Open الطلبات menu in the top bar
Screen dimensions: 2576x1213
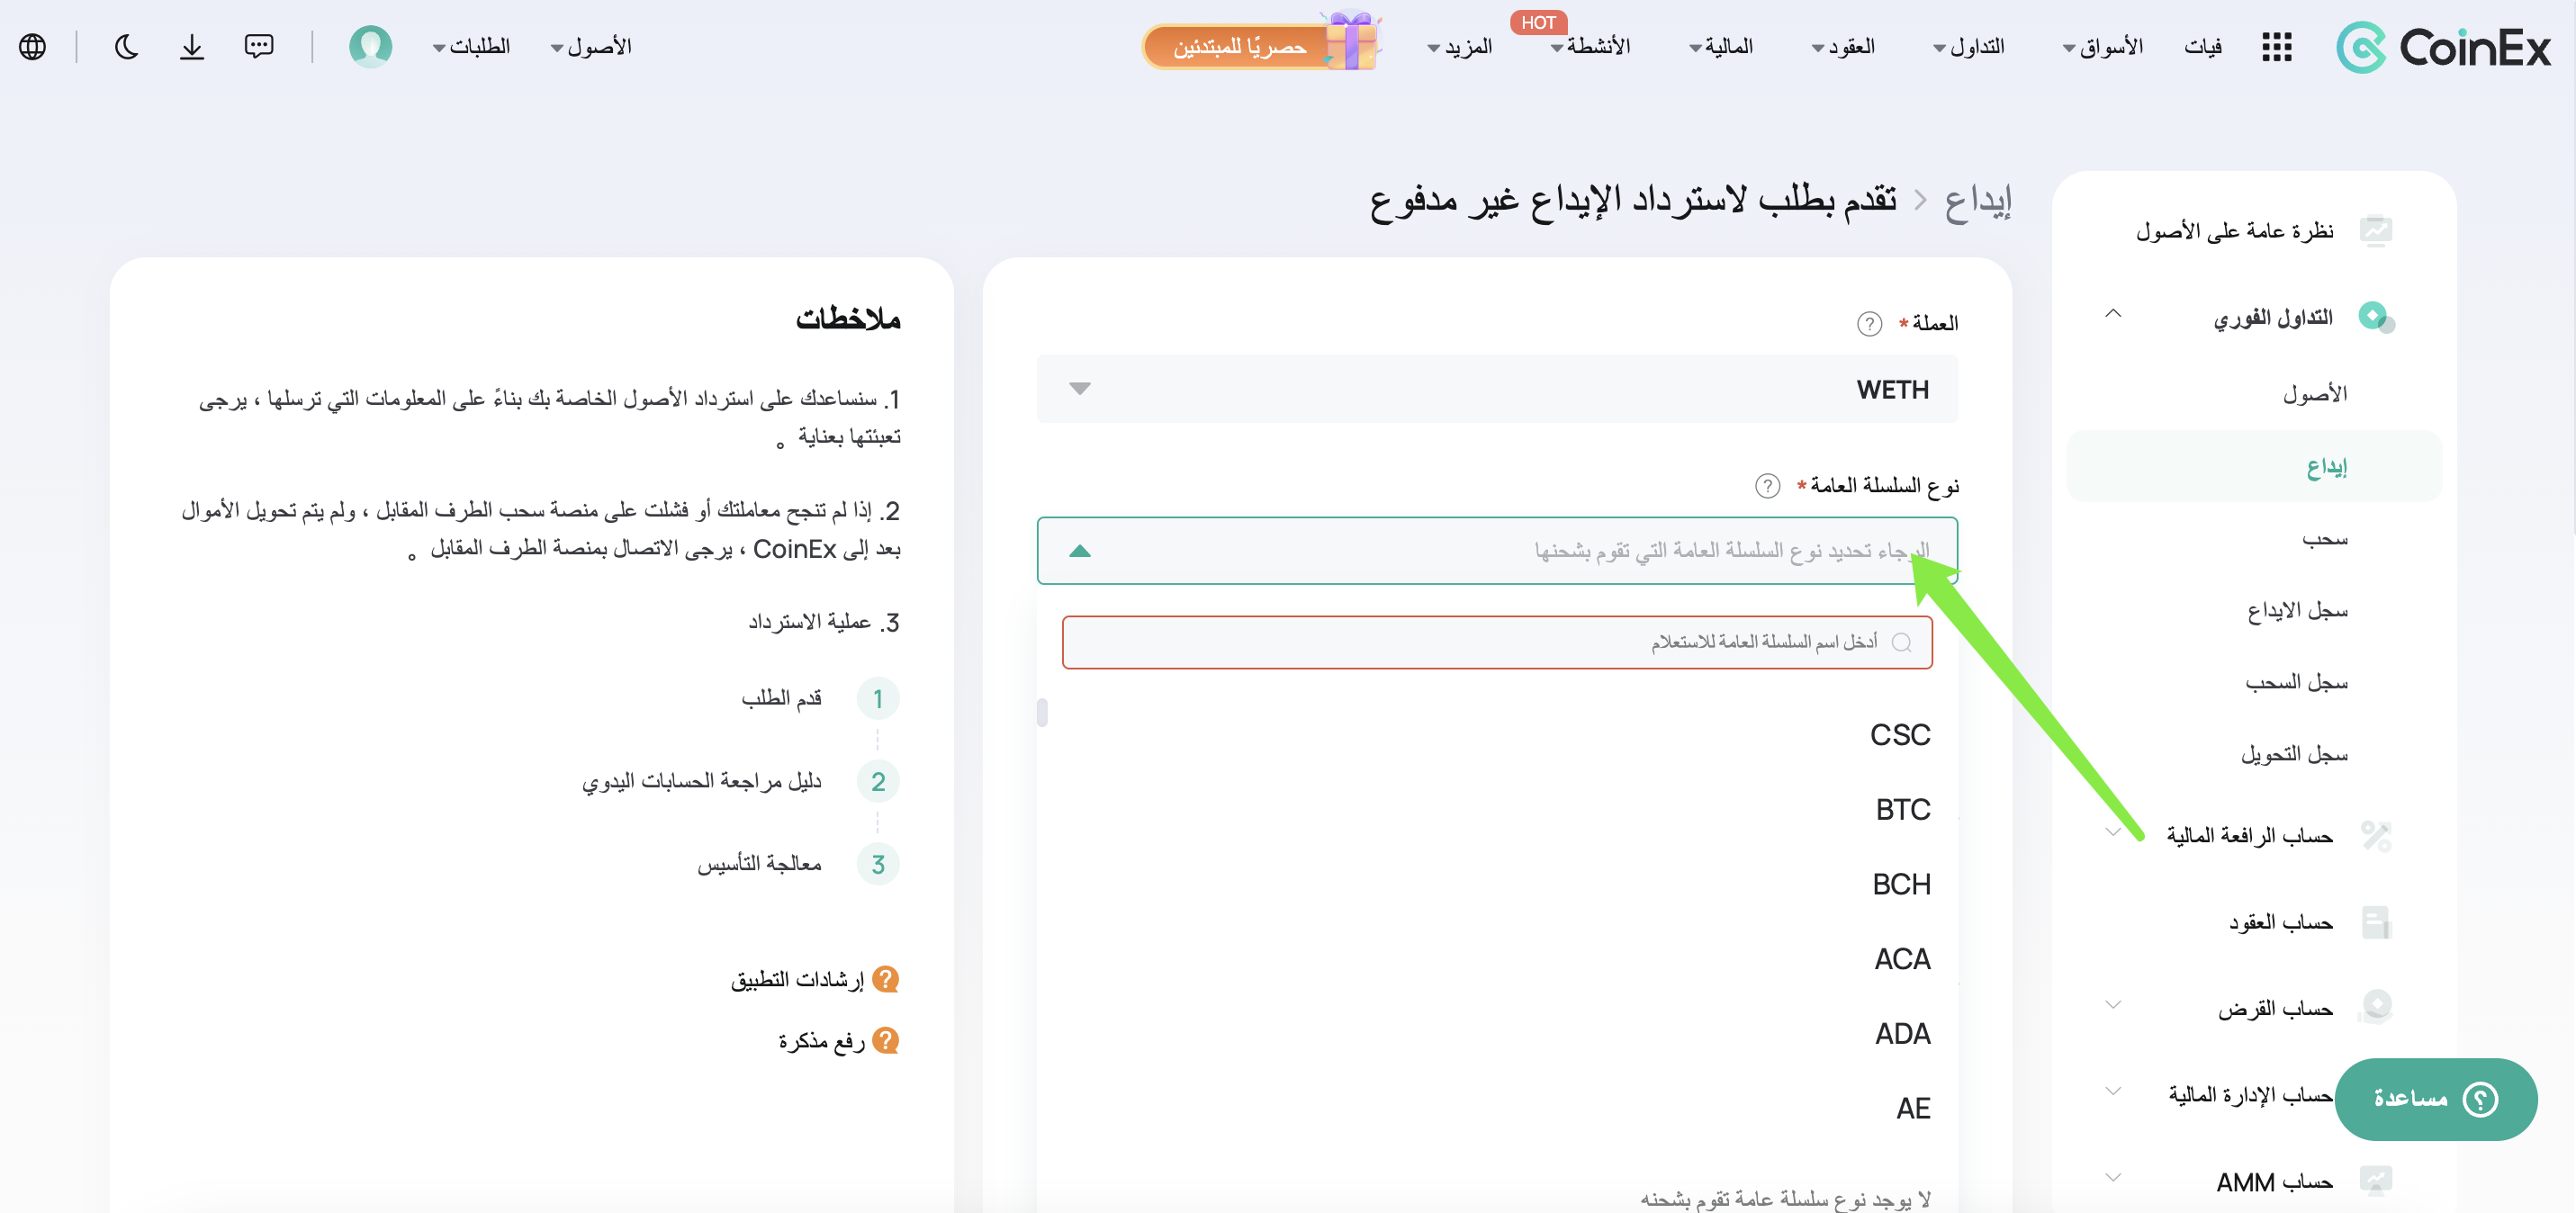tap(471, 47)
